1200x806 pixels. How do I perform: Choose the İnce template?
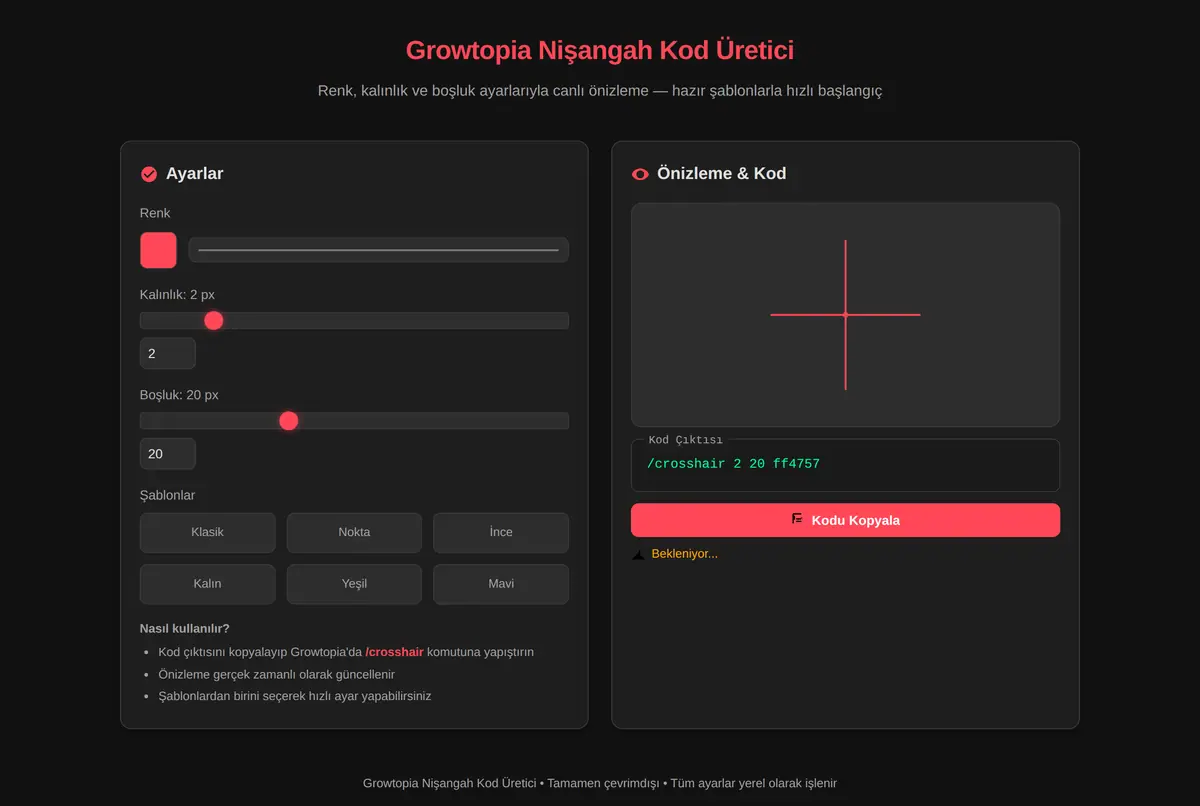coord(501,532)
